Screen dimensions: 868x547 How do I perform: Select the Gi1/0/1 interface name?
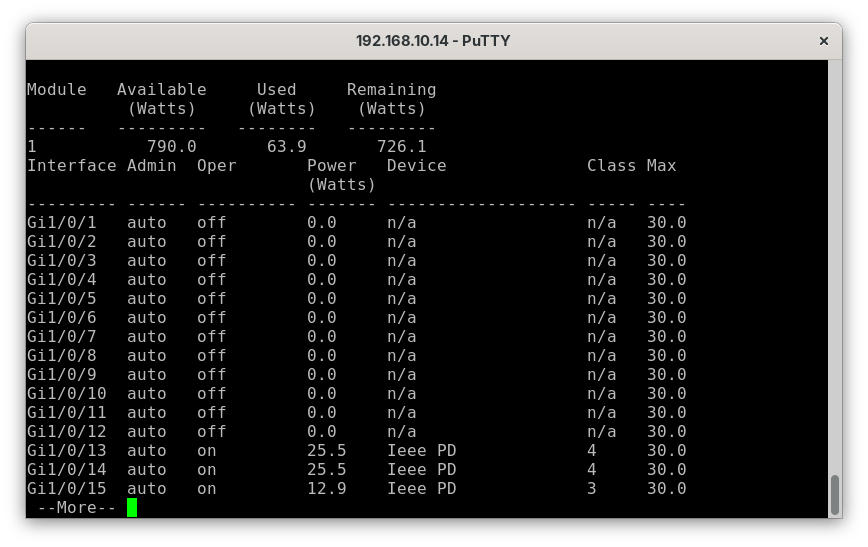(x=61, y=223)
